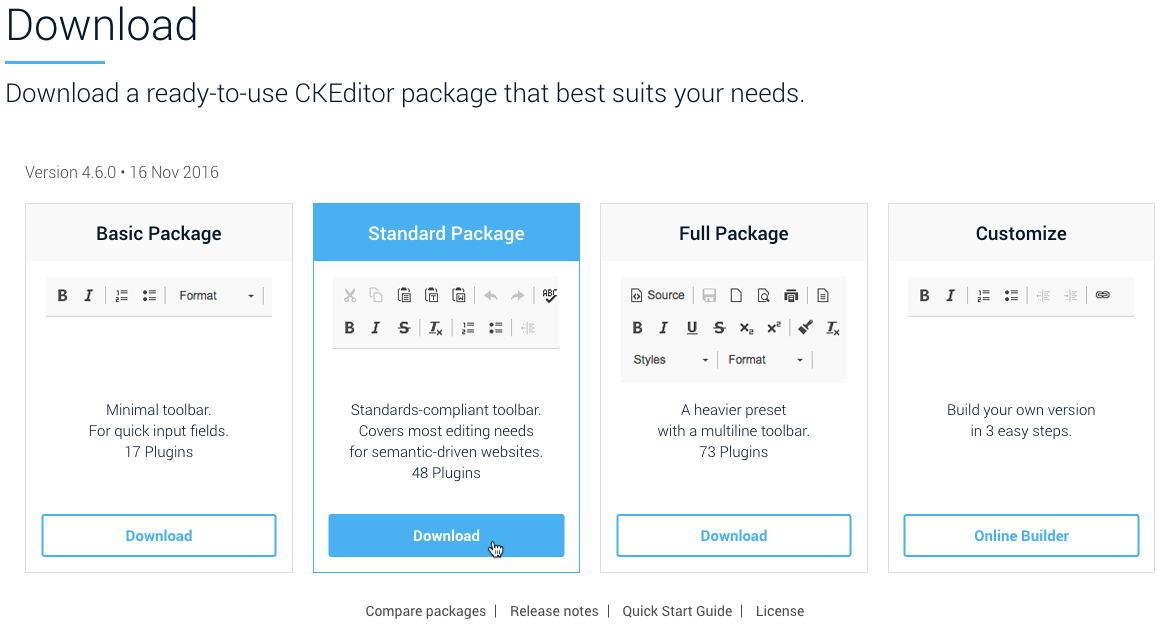
Task: Click the Quick Start Guide link
Action: [x=677, y=610]
